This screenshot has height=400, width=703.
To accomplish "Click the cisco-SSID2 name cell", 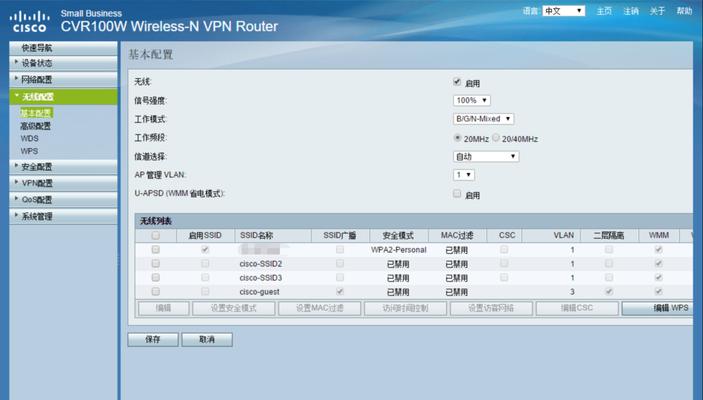I will (261, 264).
